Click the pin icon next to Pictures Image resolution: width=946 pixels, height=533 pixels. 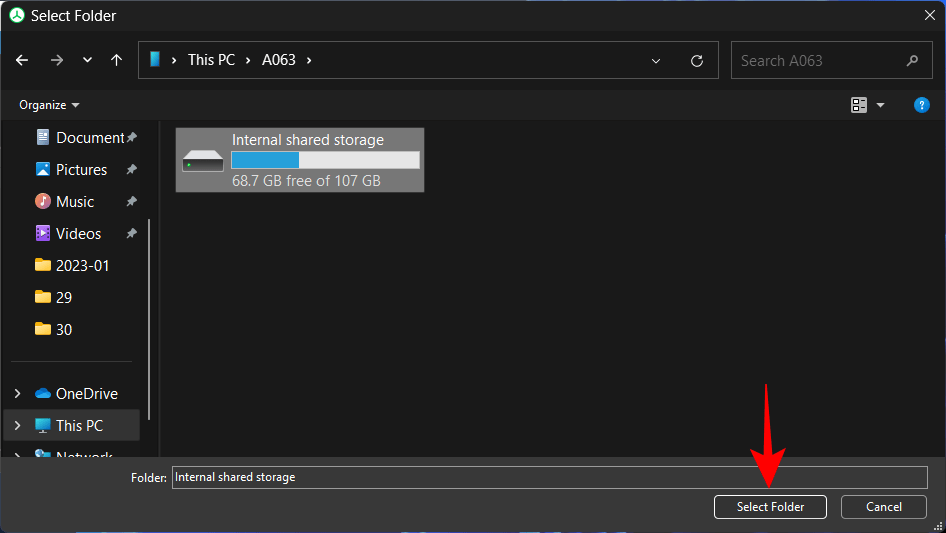point(132,170)
